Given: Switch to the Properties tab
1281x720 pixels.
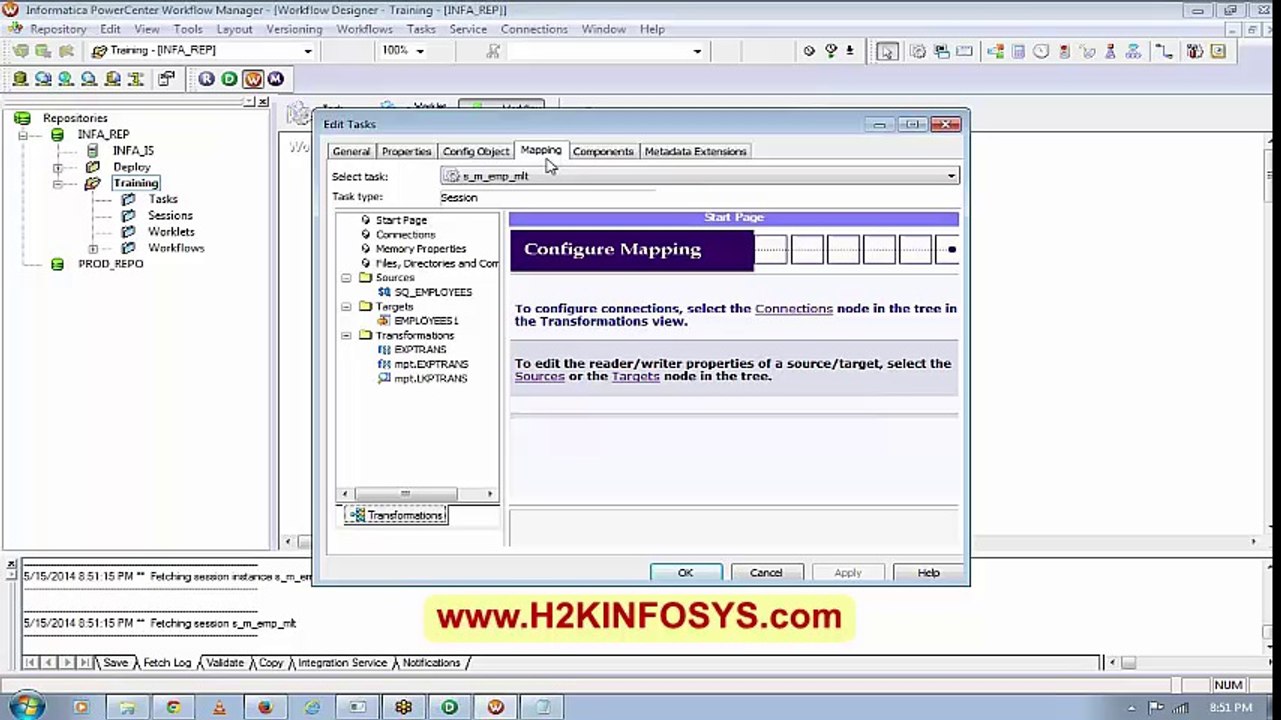Looking at the screenshot, I should point(406,151).
